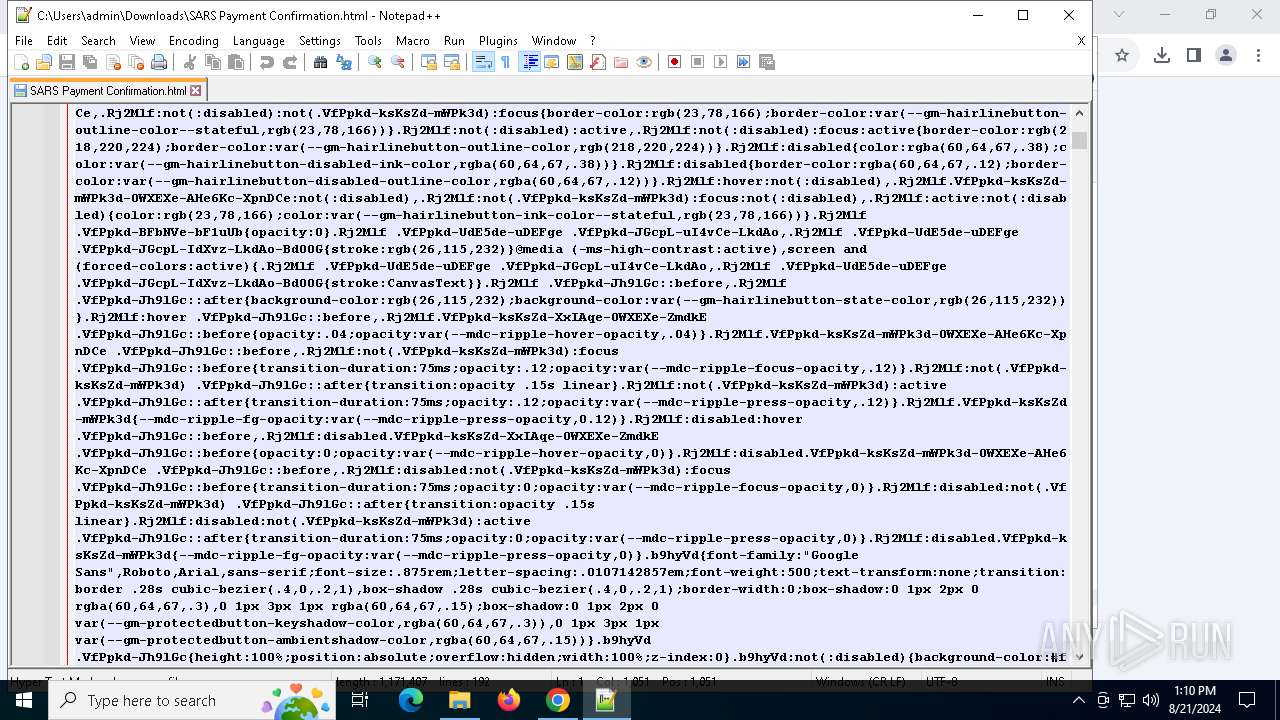Click the Paste toolbar icon
Image resolution: width=1280 pixels, height=720 pixels.
[x=236, y=62]
